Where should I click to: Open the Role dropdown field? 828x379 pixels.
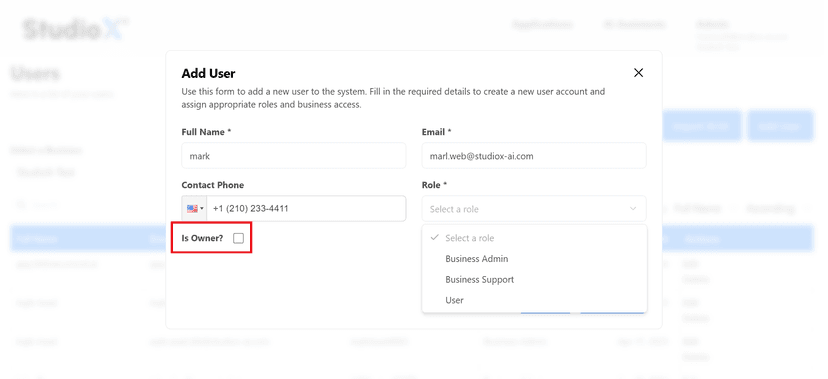534,209
